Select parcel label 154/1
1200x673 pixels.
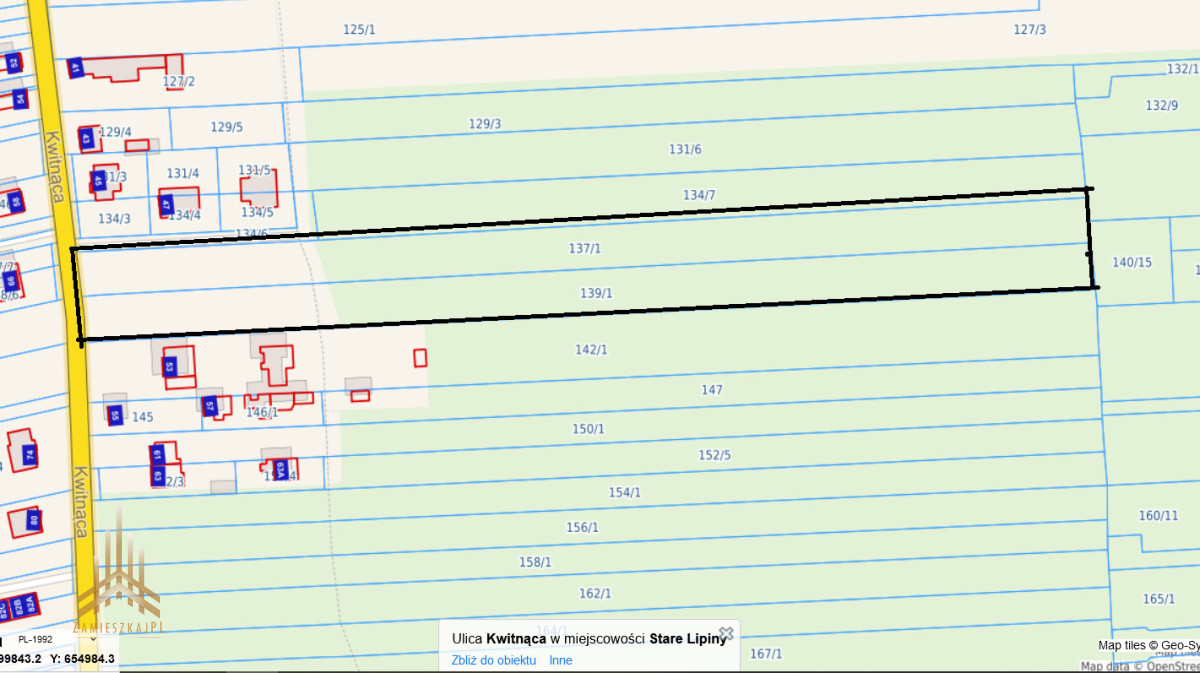point(625,492)
